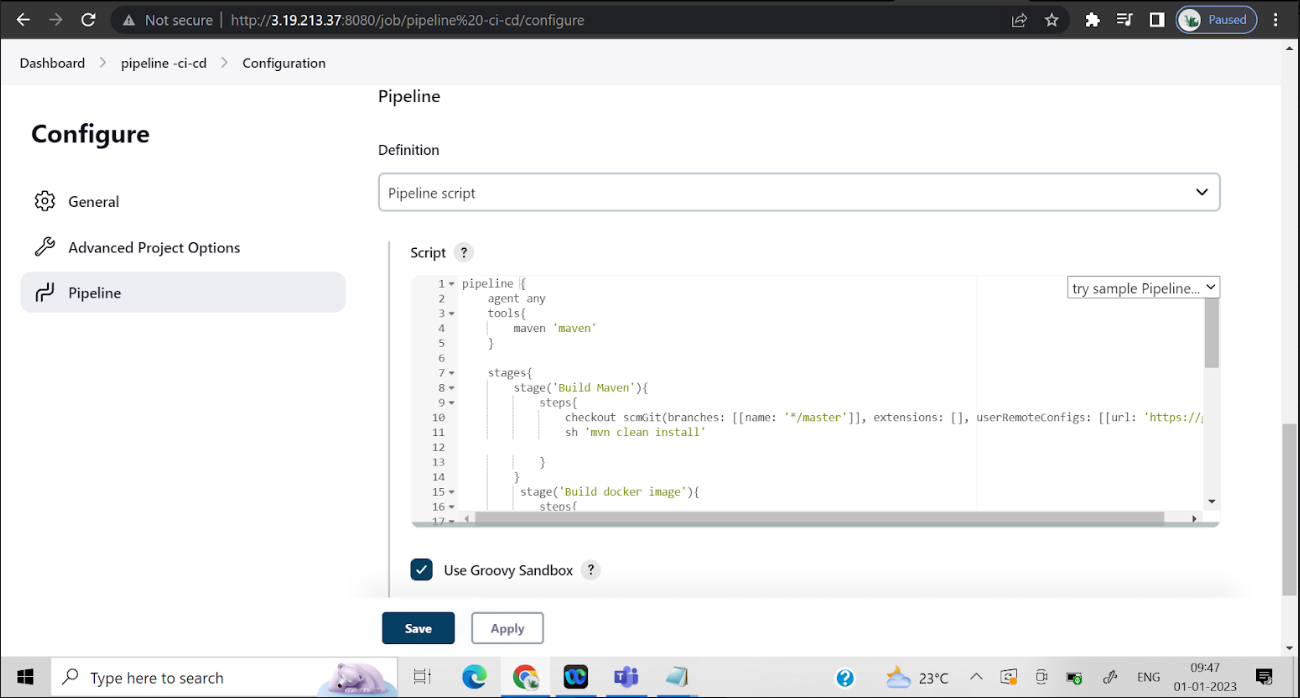
Task: Open the Chrome three-dot menu
Action: pyautogui.click(x=1275, y=19)
